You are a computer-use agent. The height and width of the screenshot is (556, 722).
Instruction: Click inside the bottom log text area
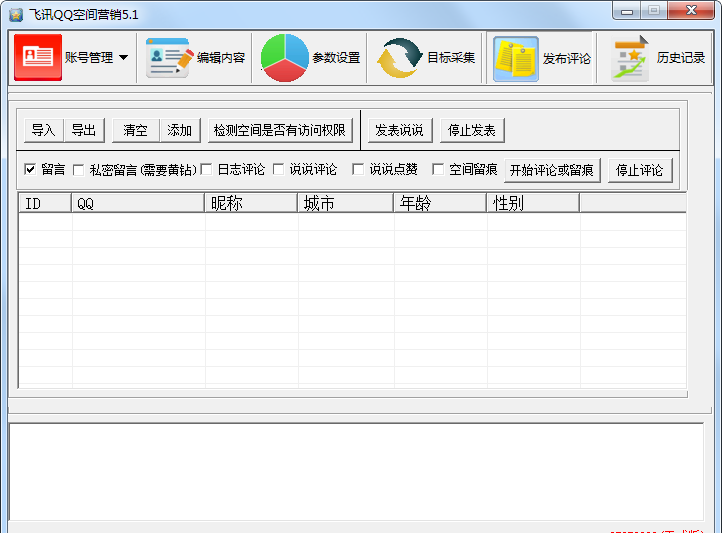[x=356, y=472]
